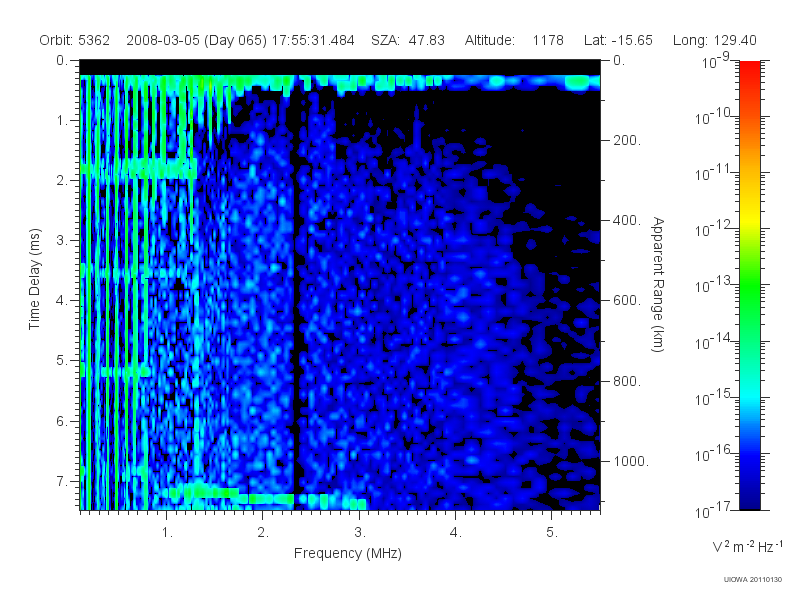
Task: Click the SZA: 47.83 value
Action: [408, 40]
